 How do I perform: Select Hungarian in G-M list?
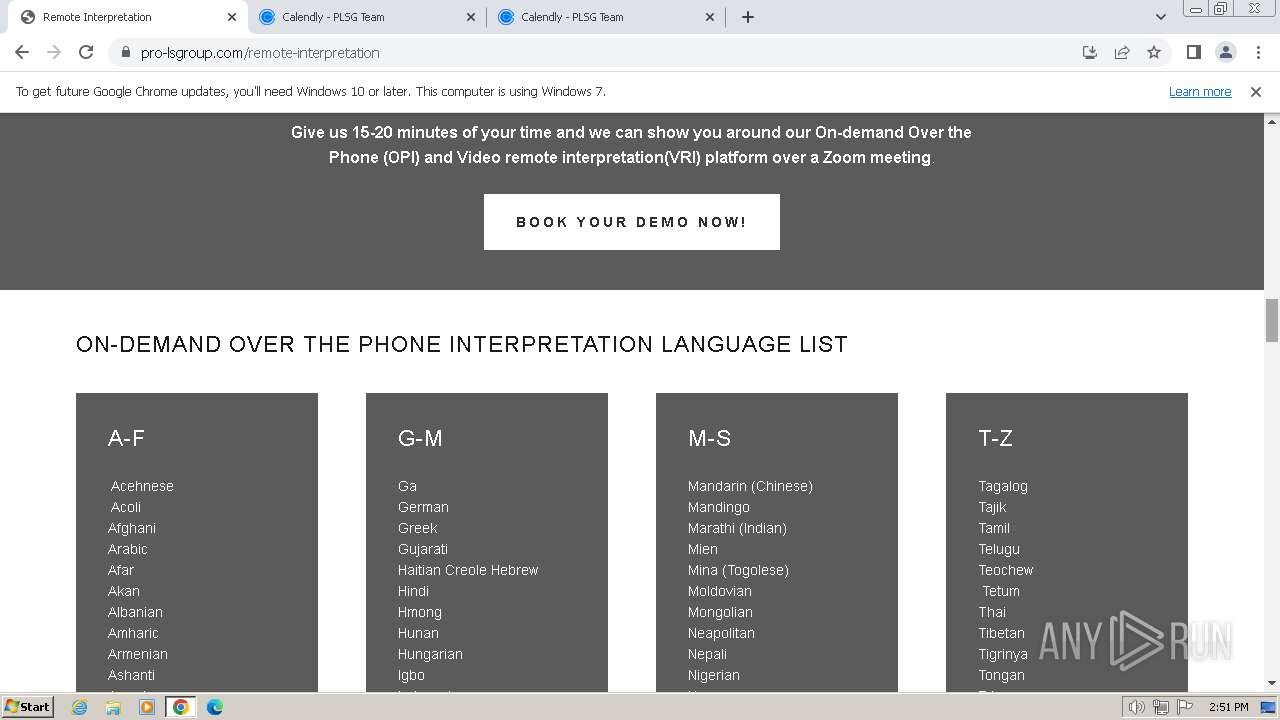point(430,654)
